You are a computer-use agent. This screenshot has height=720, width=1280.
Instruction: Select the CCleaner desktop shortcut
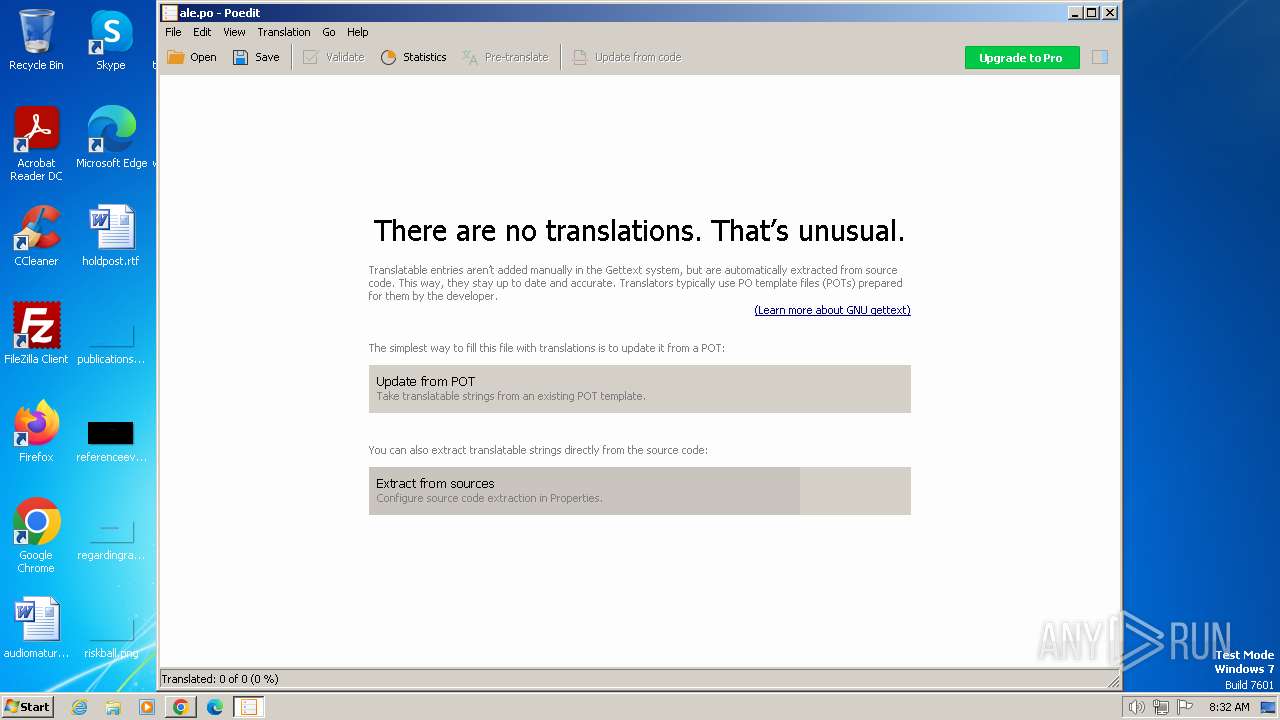pyautogui.click(x=36, y=236)
